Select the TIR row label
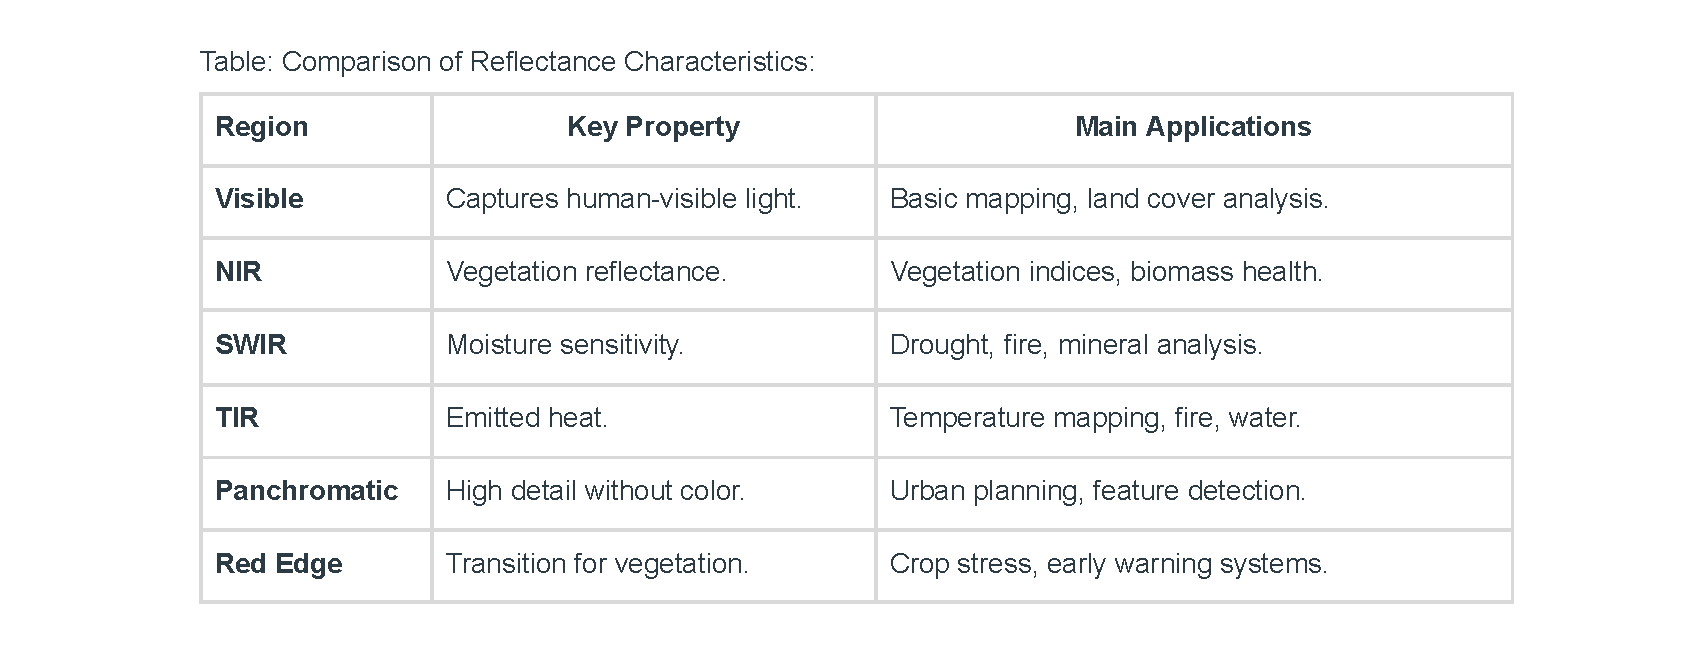 tap(237, 418)
